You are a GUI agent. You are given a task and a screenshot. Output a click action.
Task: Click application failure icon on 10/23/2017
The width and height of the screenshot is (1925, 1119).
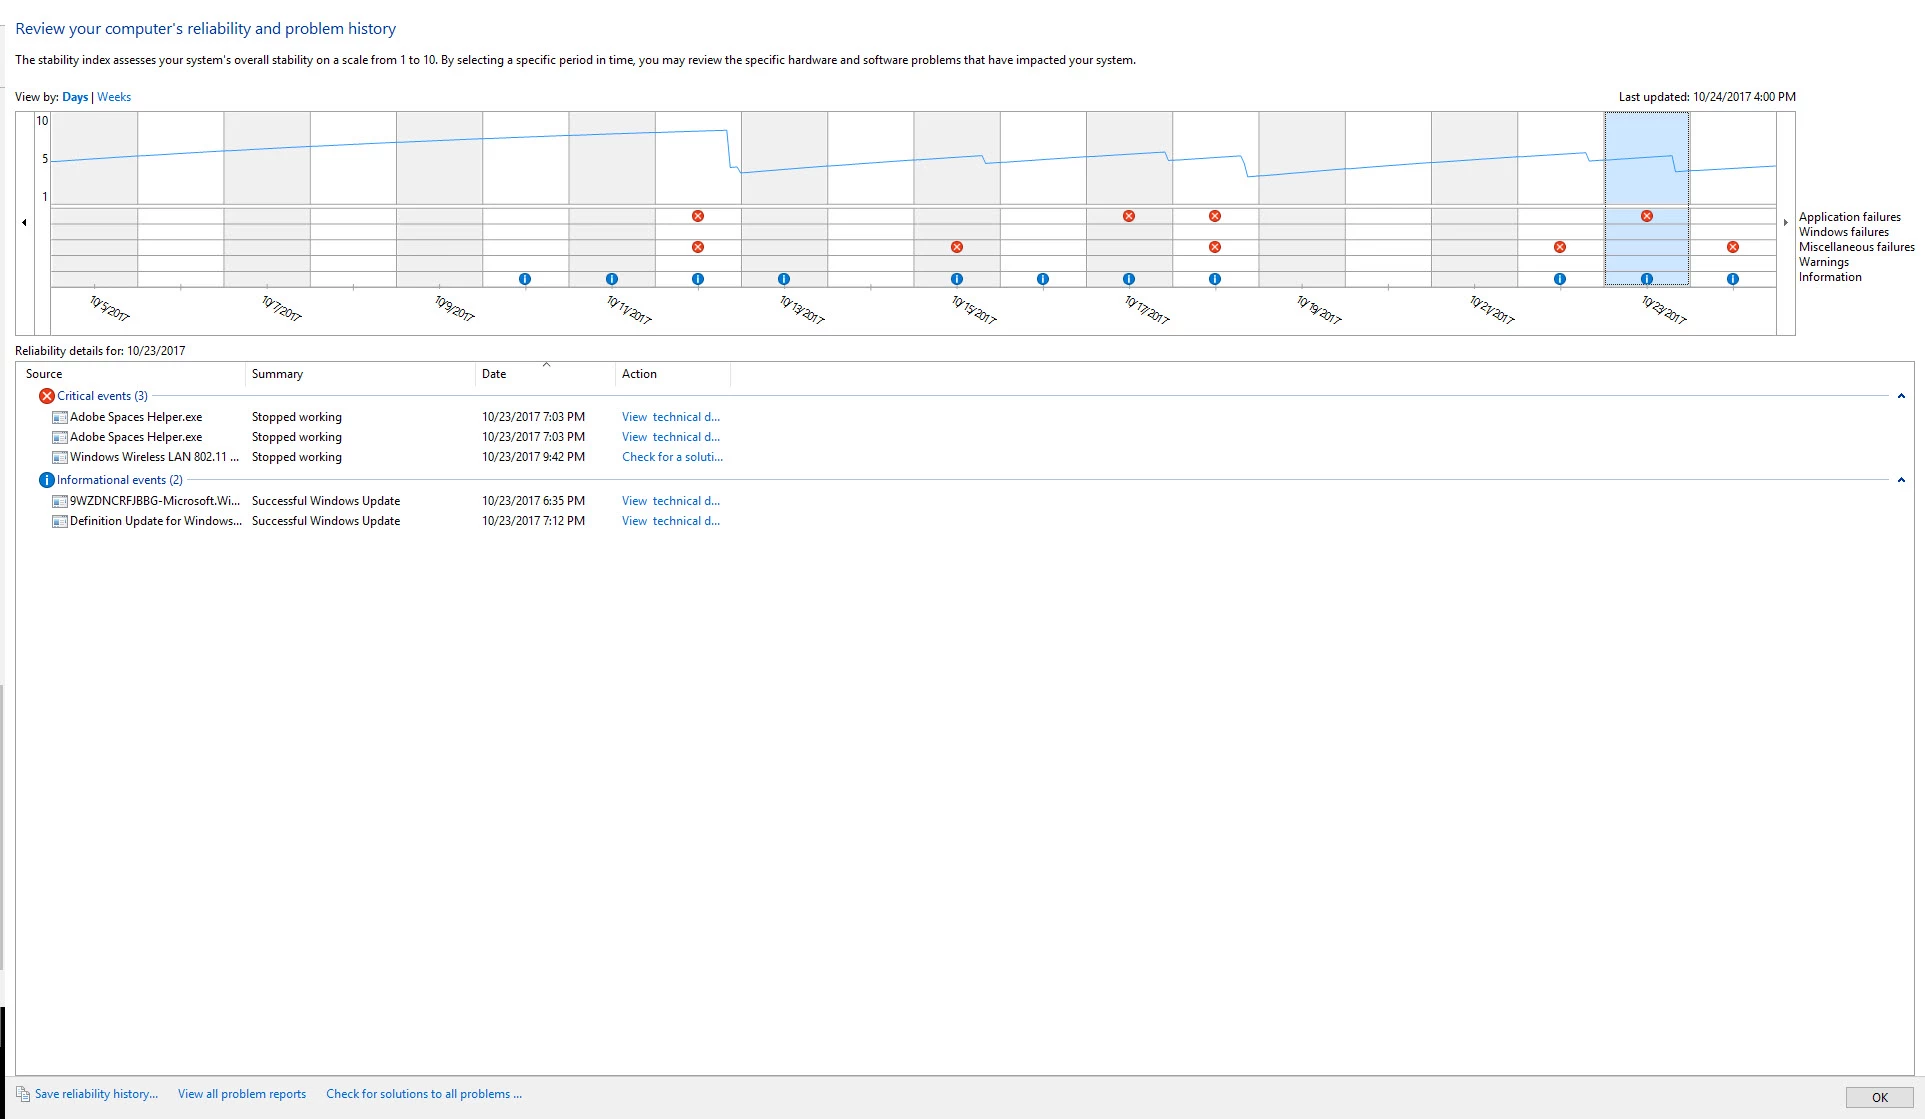click(1646, 216)
